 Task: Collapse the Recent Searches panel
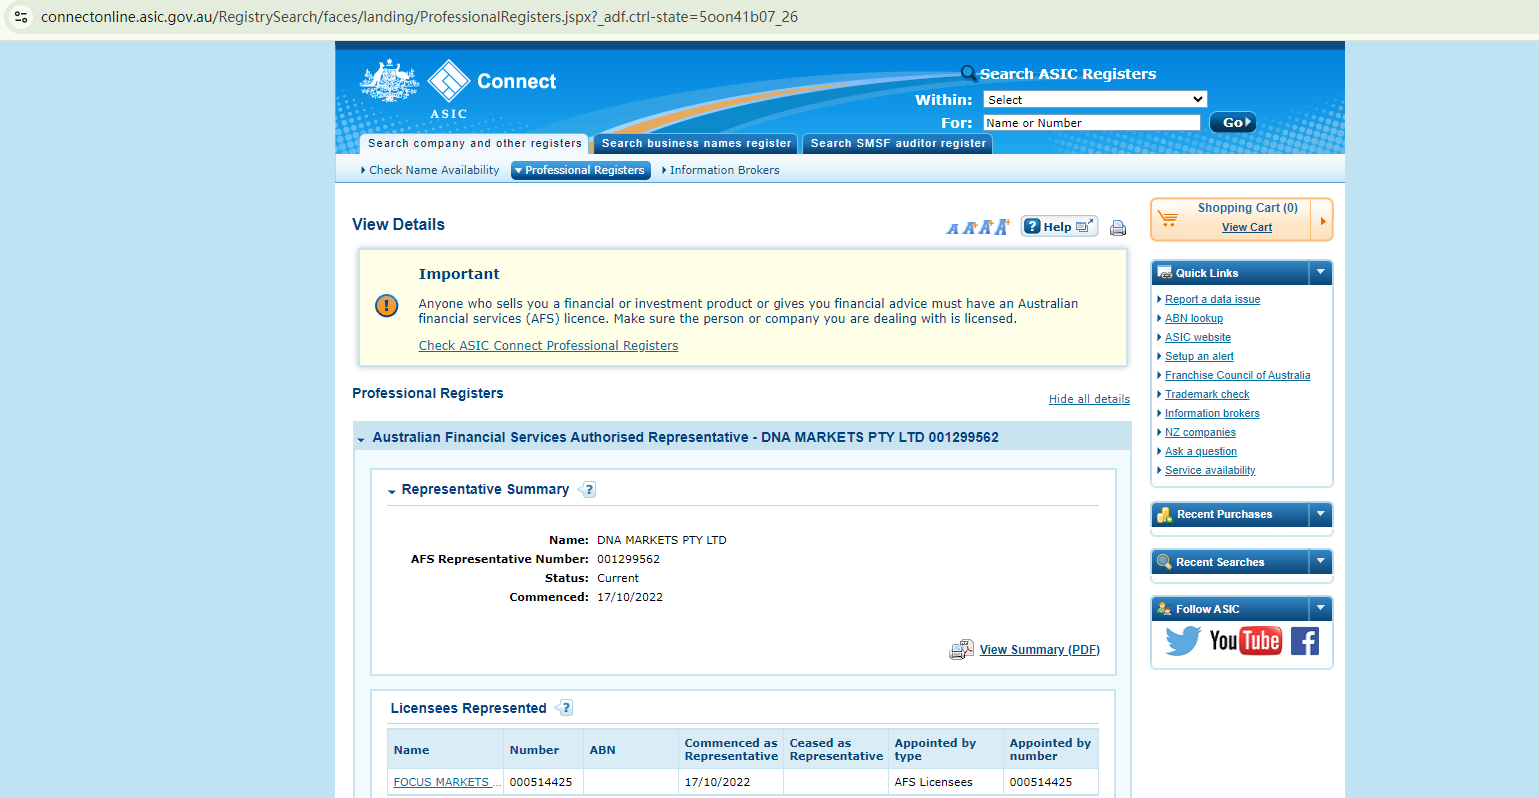coord(1321,562)
